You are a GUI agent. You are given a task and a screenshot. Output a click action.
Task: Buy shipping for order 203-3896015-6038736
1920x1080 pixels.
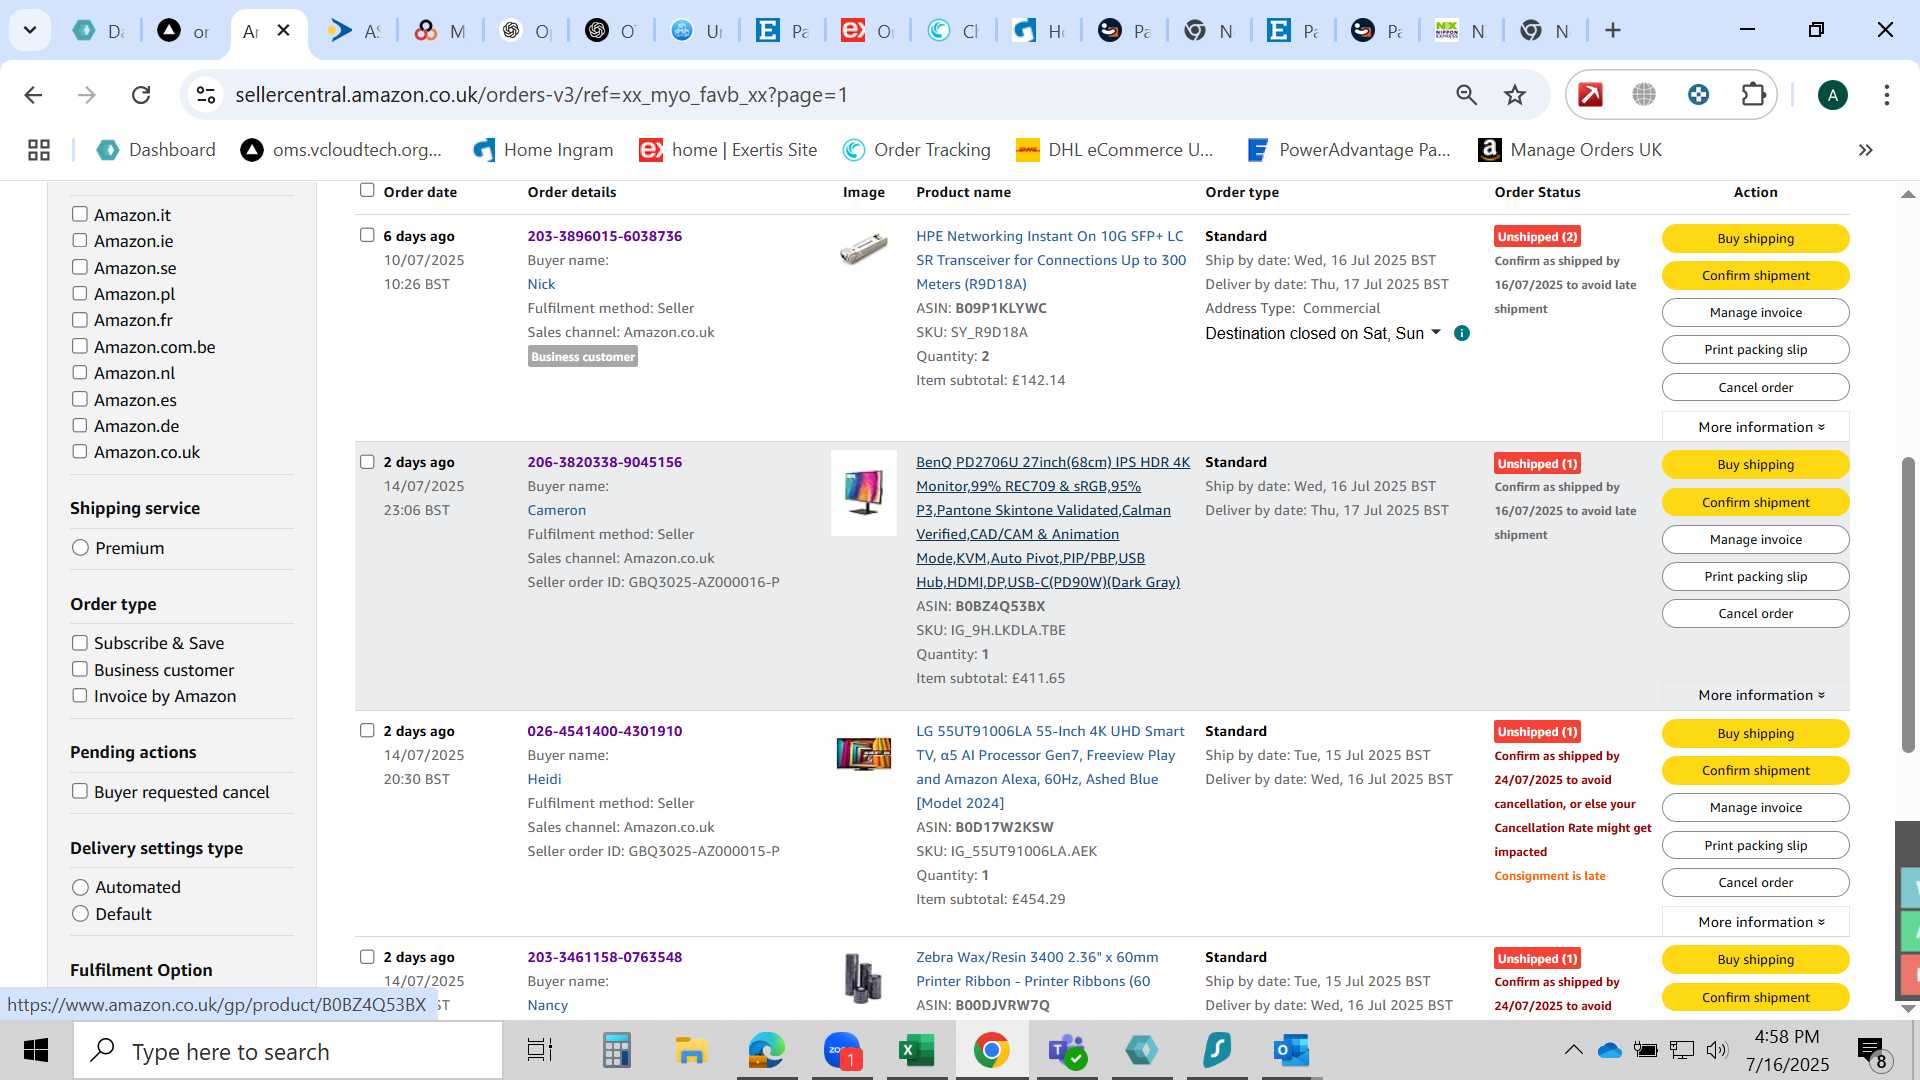(1756, 238)
